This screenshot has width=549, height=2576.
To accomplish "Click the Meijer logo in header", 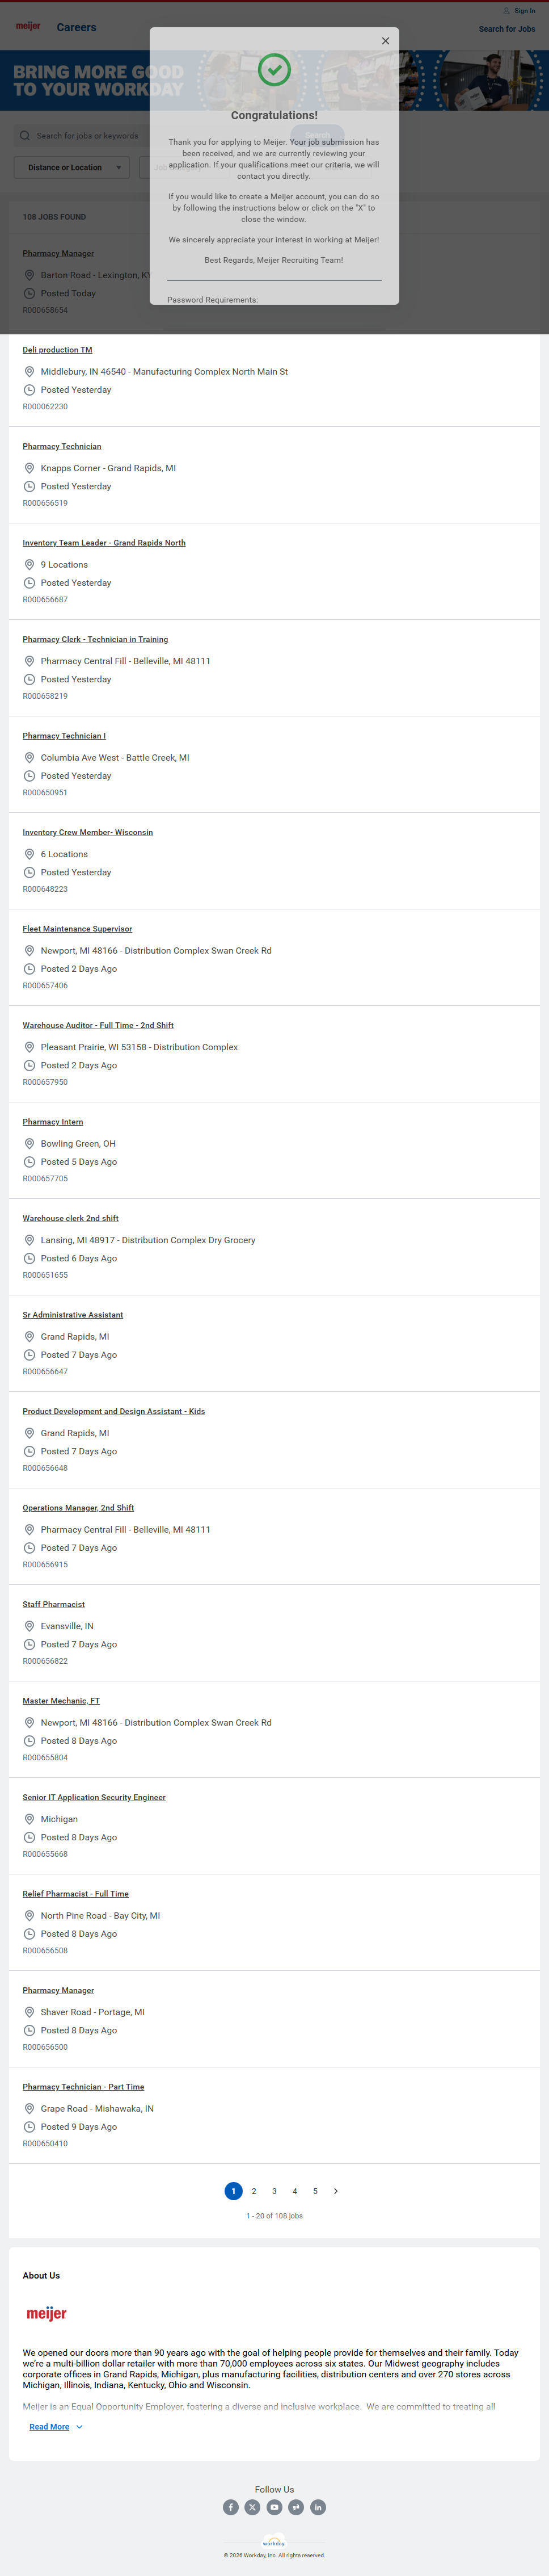I will tap(28, 26).
